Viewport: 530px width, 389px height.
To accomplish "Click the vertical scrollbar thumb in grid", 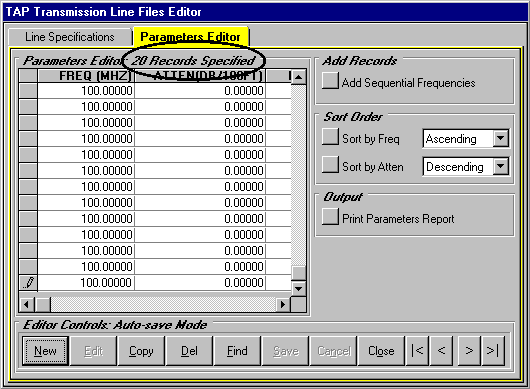I will 298,273.
